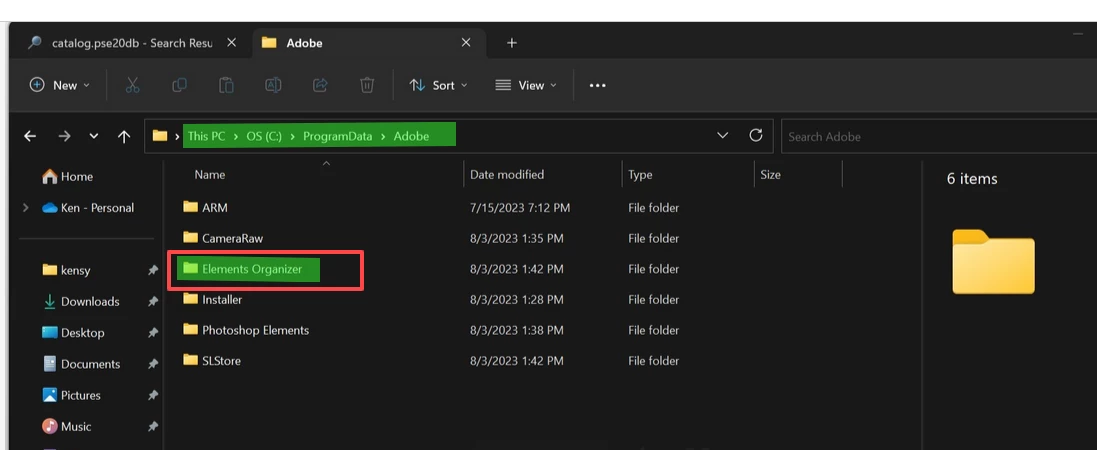Open the Sort dropdown
The image size is (1097, 450).
point(439,85)
